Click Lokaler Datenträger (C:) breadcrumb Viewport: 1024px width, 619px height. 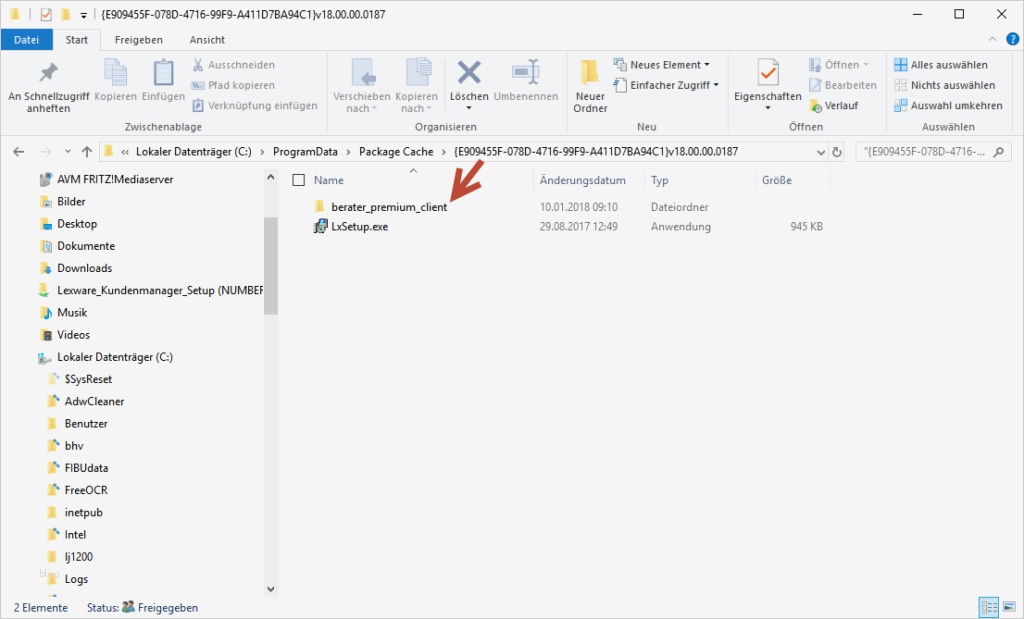(x=193, y=151)
